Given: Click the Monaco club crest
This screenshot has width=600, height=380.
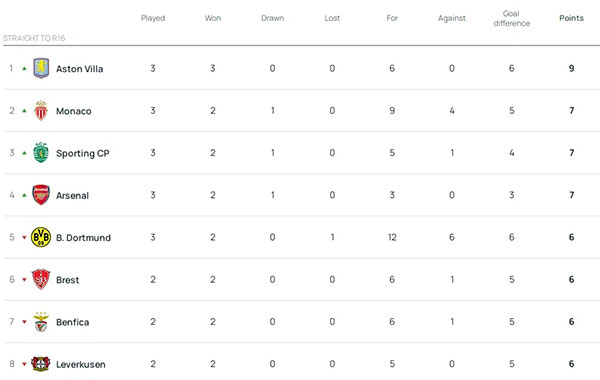Looking at the screenshot, I should click(41, 111).
